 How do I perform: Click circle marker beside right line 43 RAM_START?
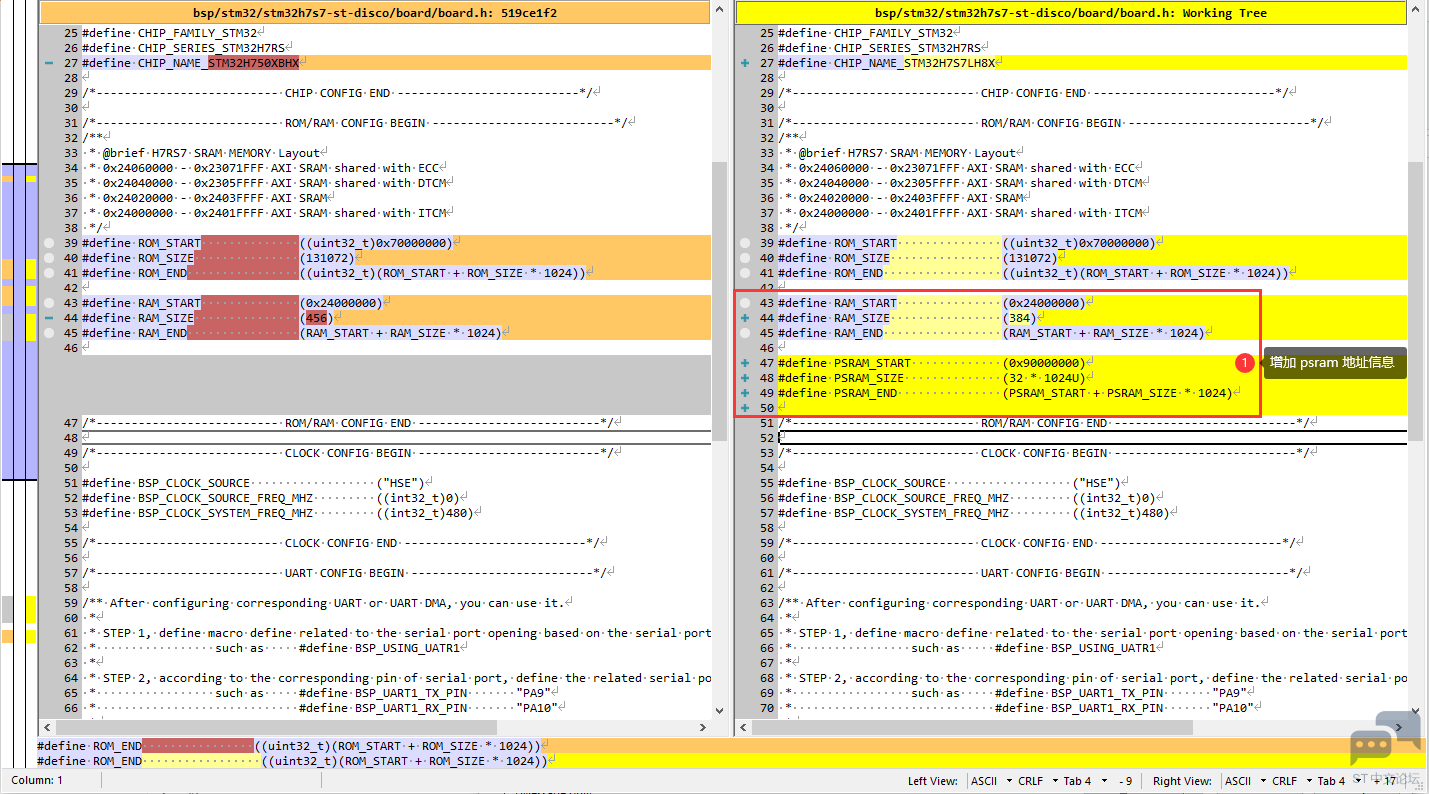744,303
